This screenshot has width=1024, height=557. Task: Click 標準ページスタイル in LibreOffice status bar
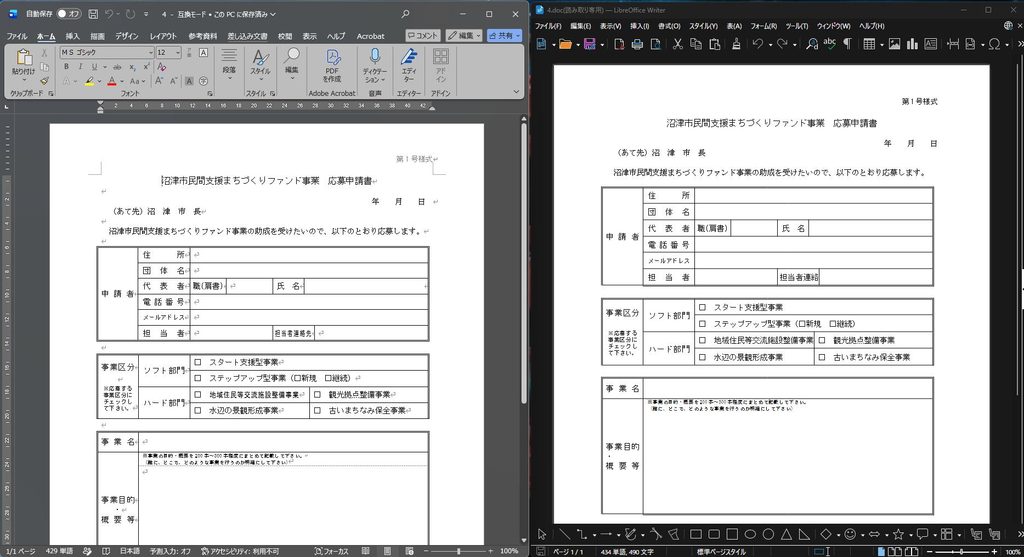tap(721, 552)
